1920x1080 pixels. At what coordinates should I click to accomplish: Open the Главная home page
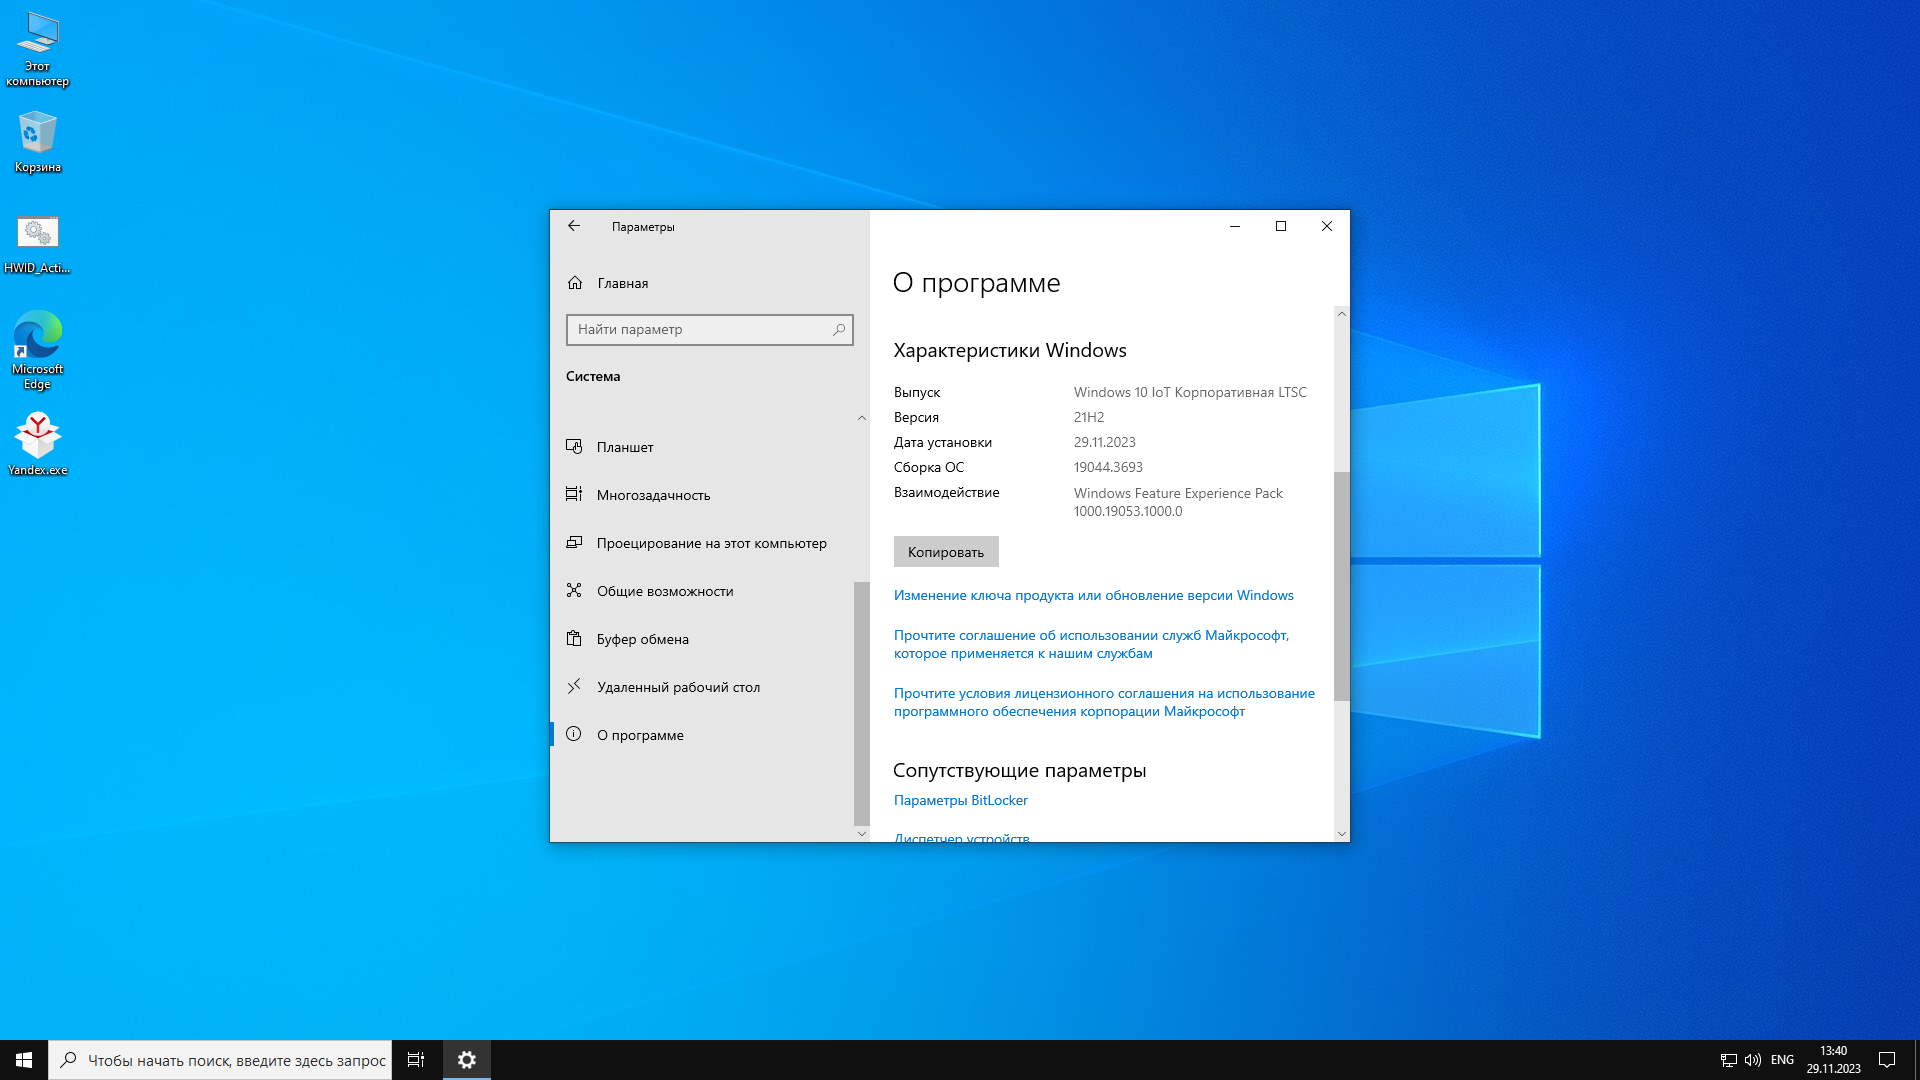(622, 283)
